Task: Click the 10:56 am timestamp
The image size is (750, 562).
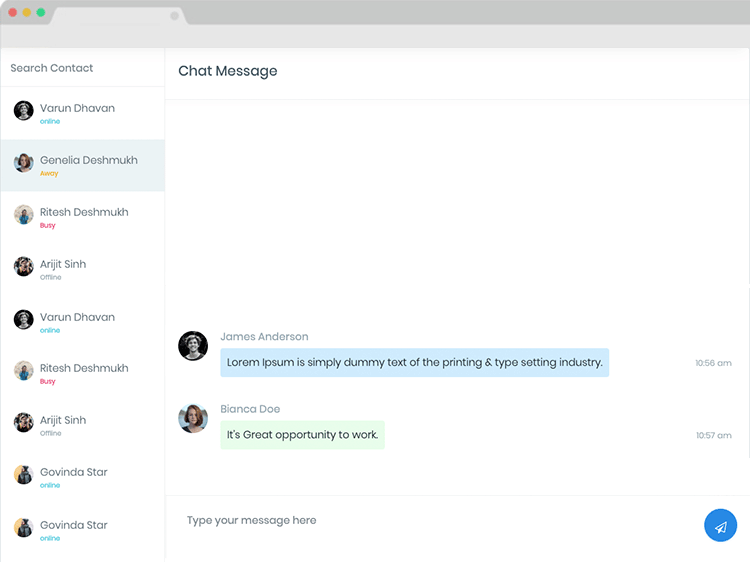Action: point(713,363)
